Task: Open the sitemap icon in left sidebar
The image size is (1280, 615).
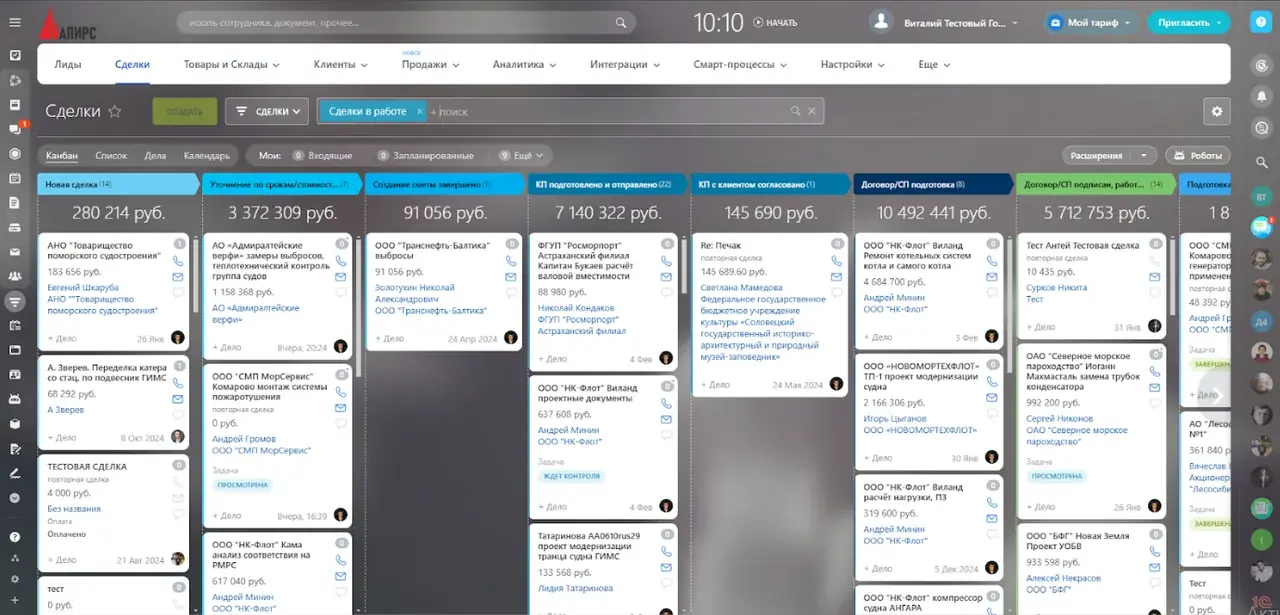Action: click(15, 559)
